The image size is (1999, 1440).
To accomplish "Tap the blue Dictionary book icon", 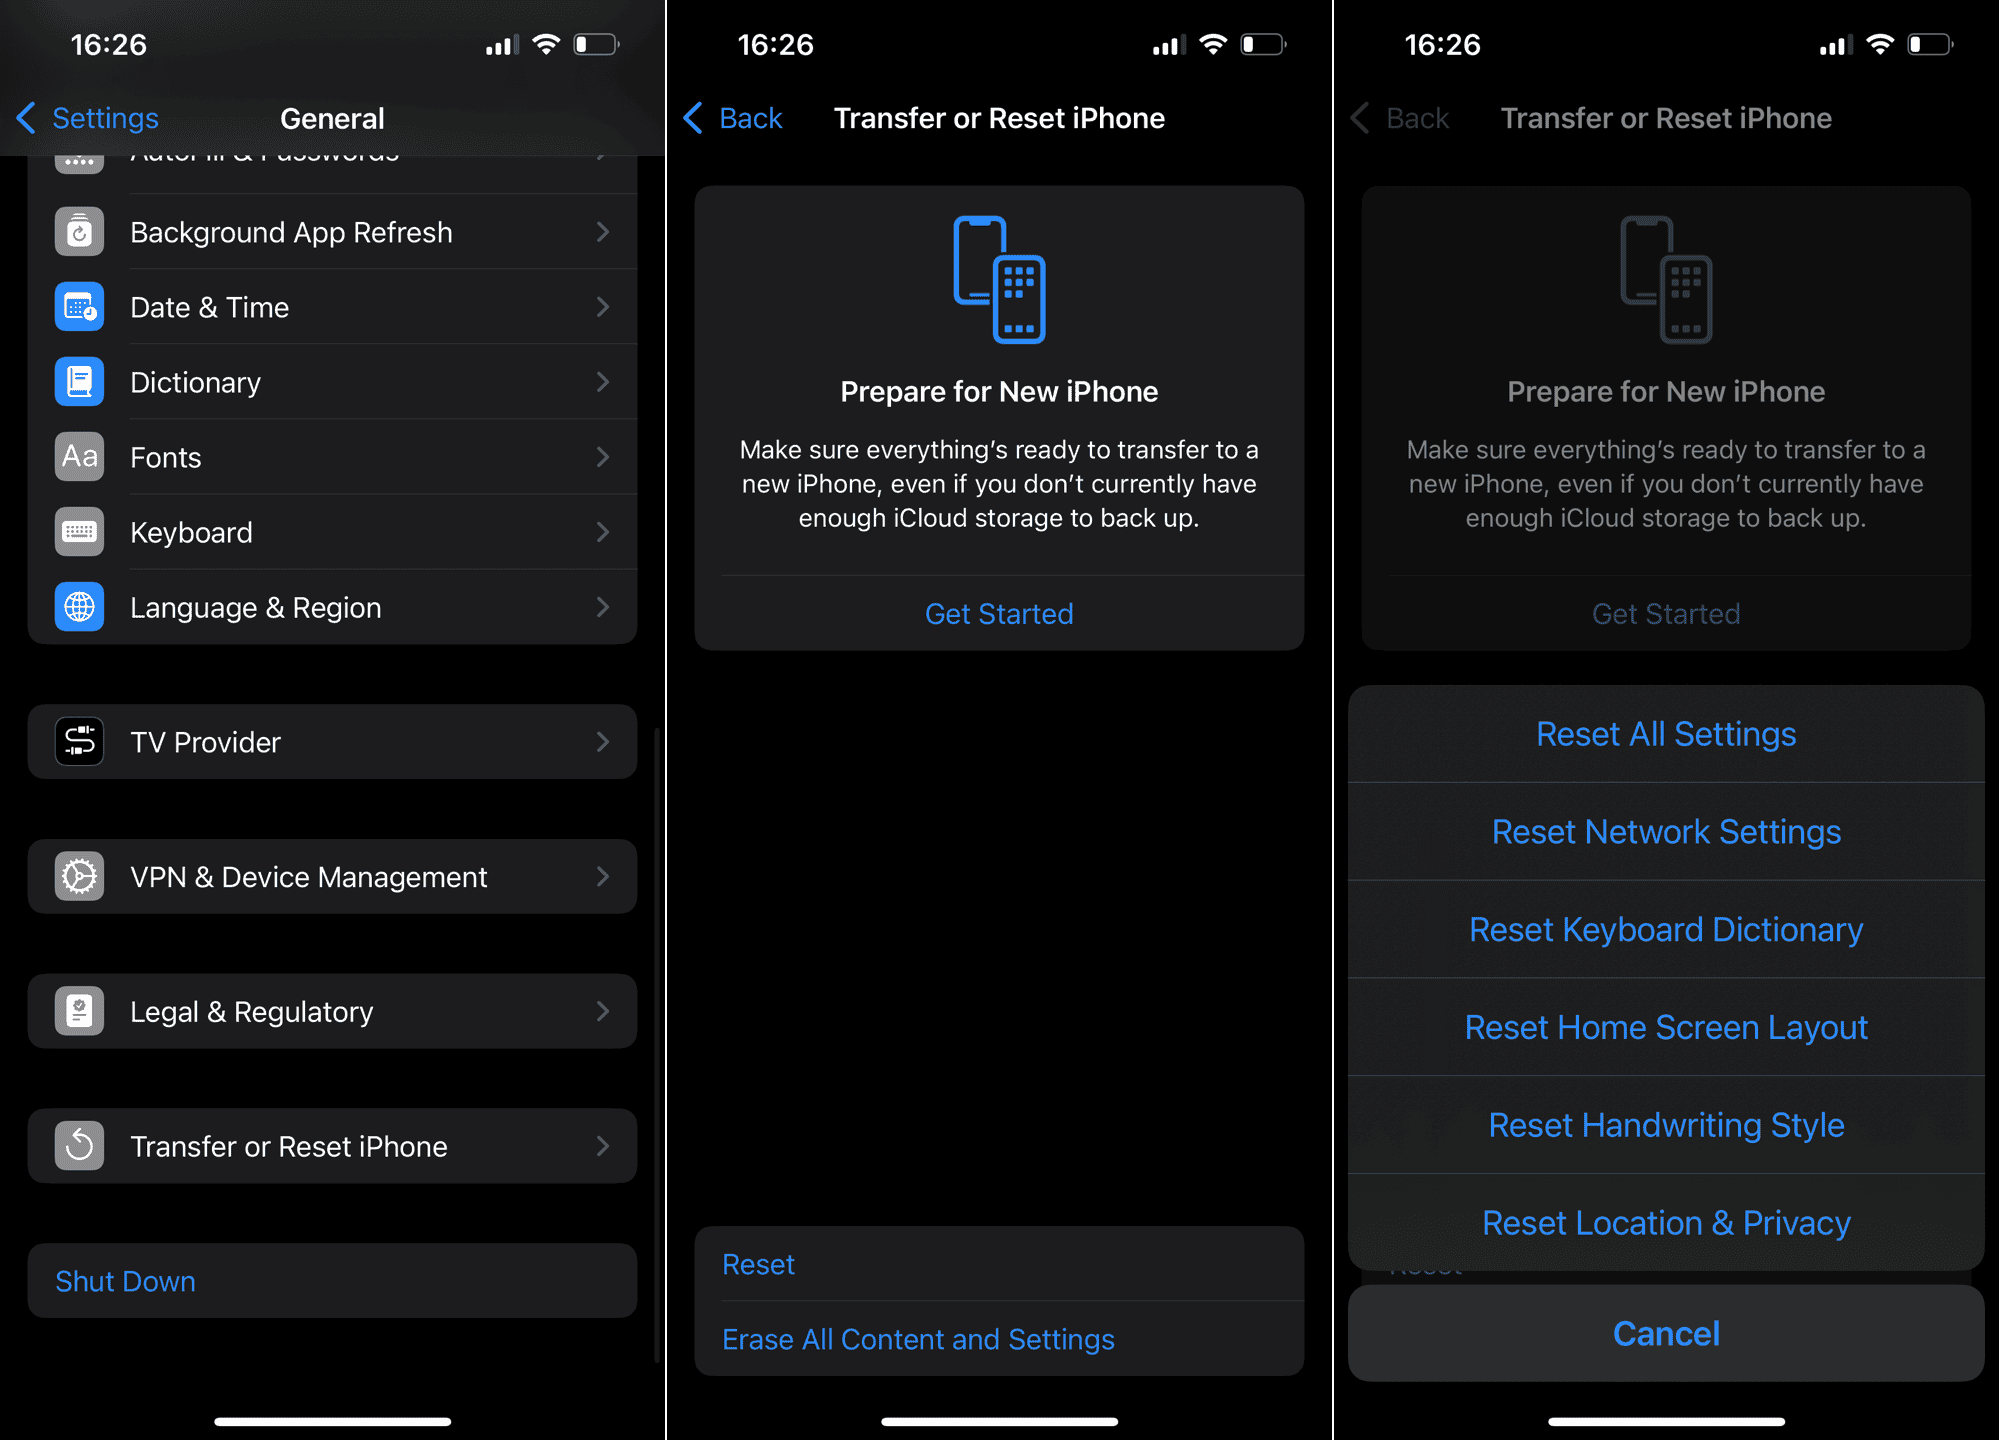I will pos(79,382).
